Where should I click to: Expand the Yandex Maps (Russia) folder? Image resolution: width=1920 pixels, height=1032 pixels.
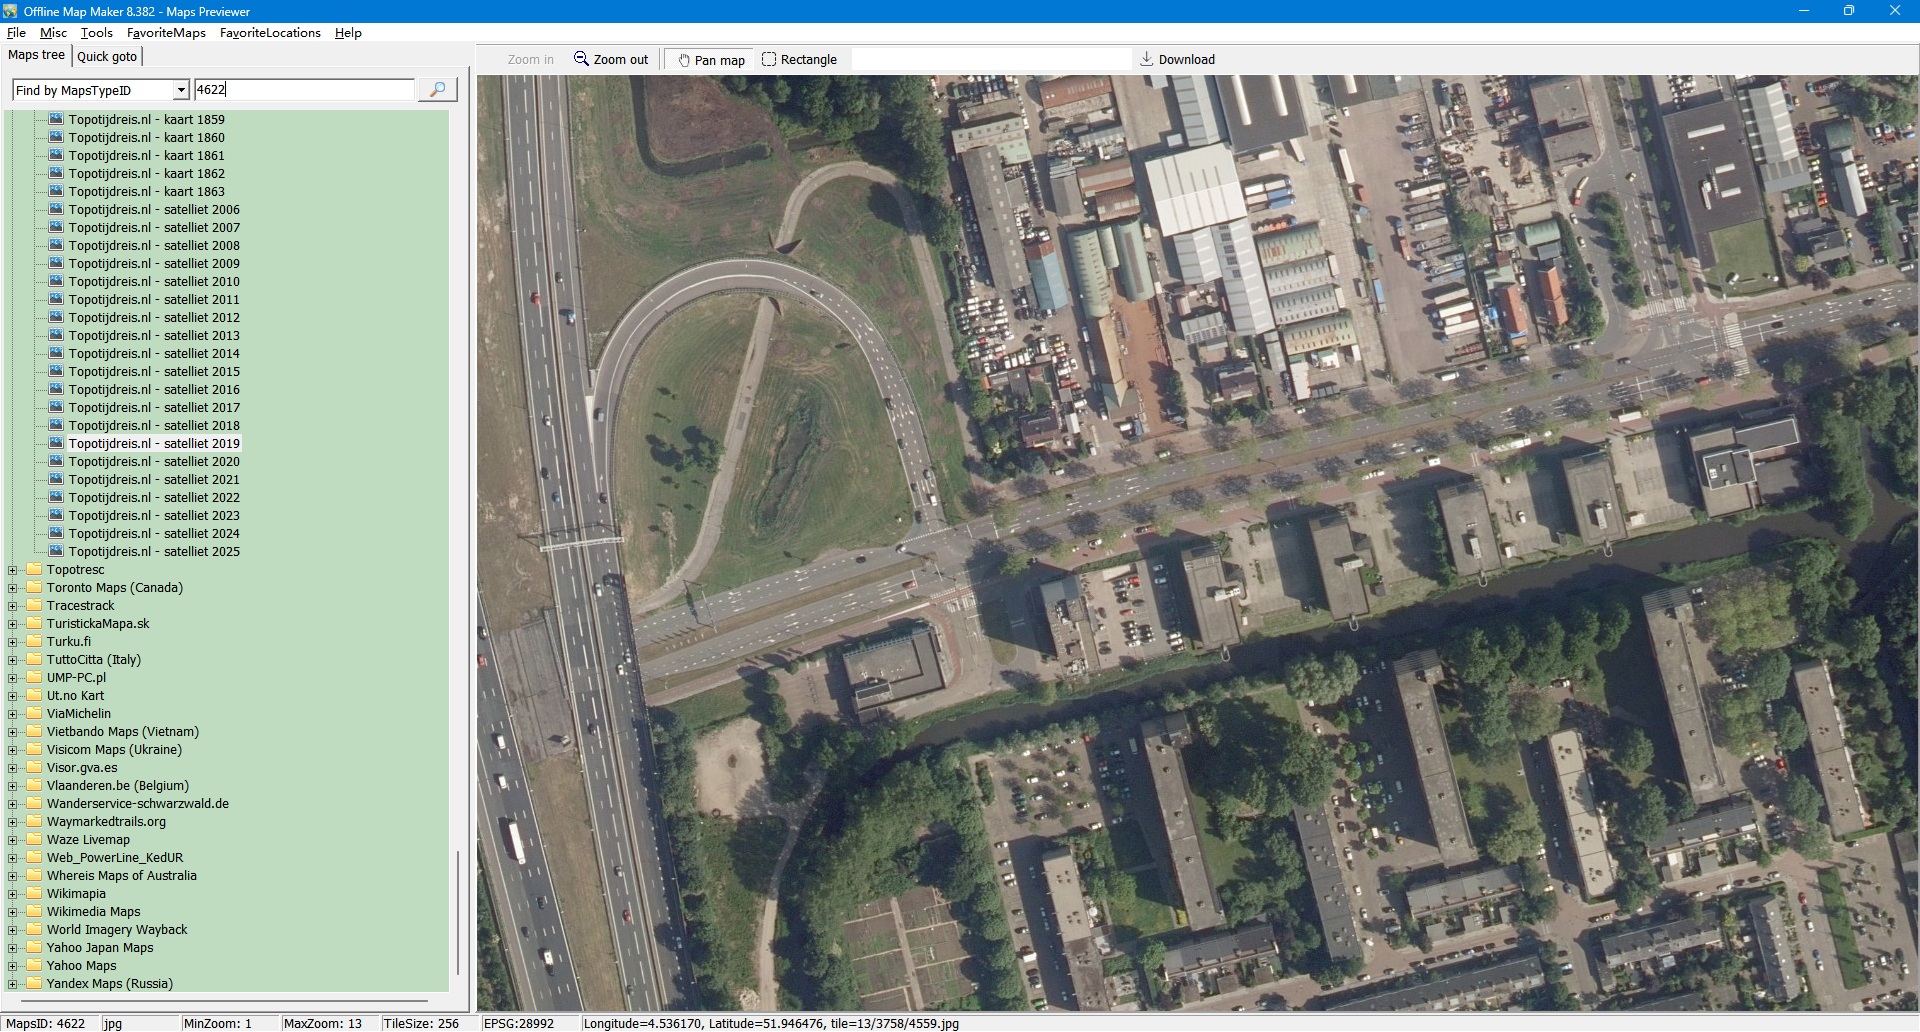coord(13,984)
